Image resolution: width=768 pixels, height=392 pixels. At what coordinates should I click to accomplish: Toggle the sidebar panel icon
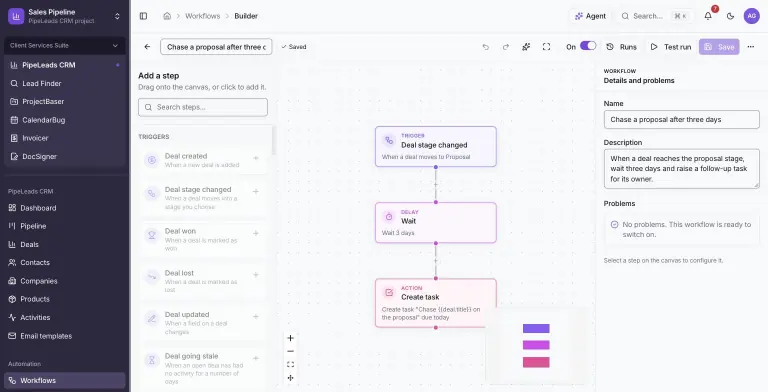[x=144, y=16]
